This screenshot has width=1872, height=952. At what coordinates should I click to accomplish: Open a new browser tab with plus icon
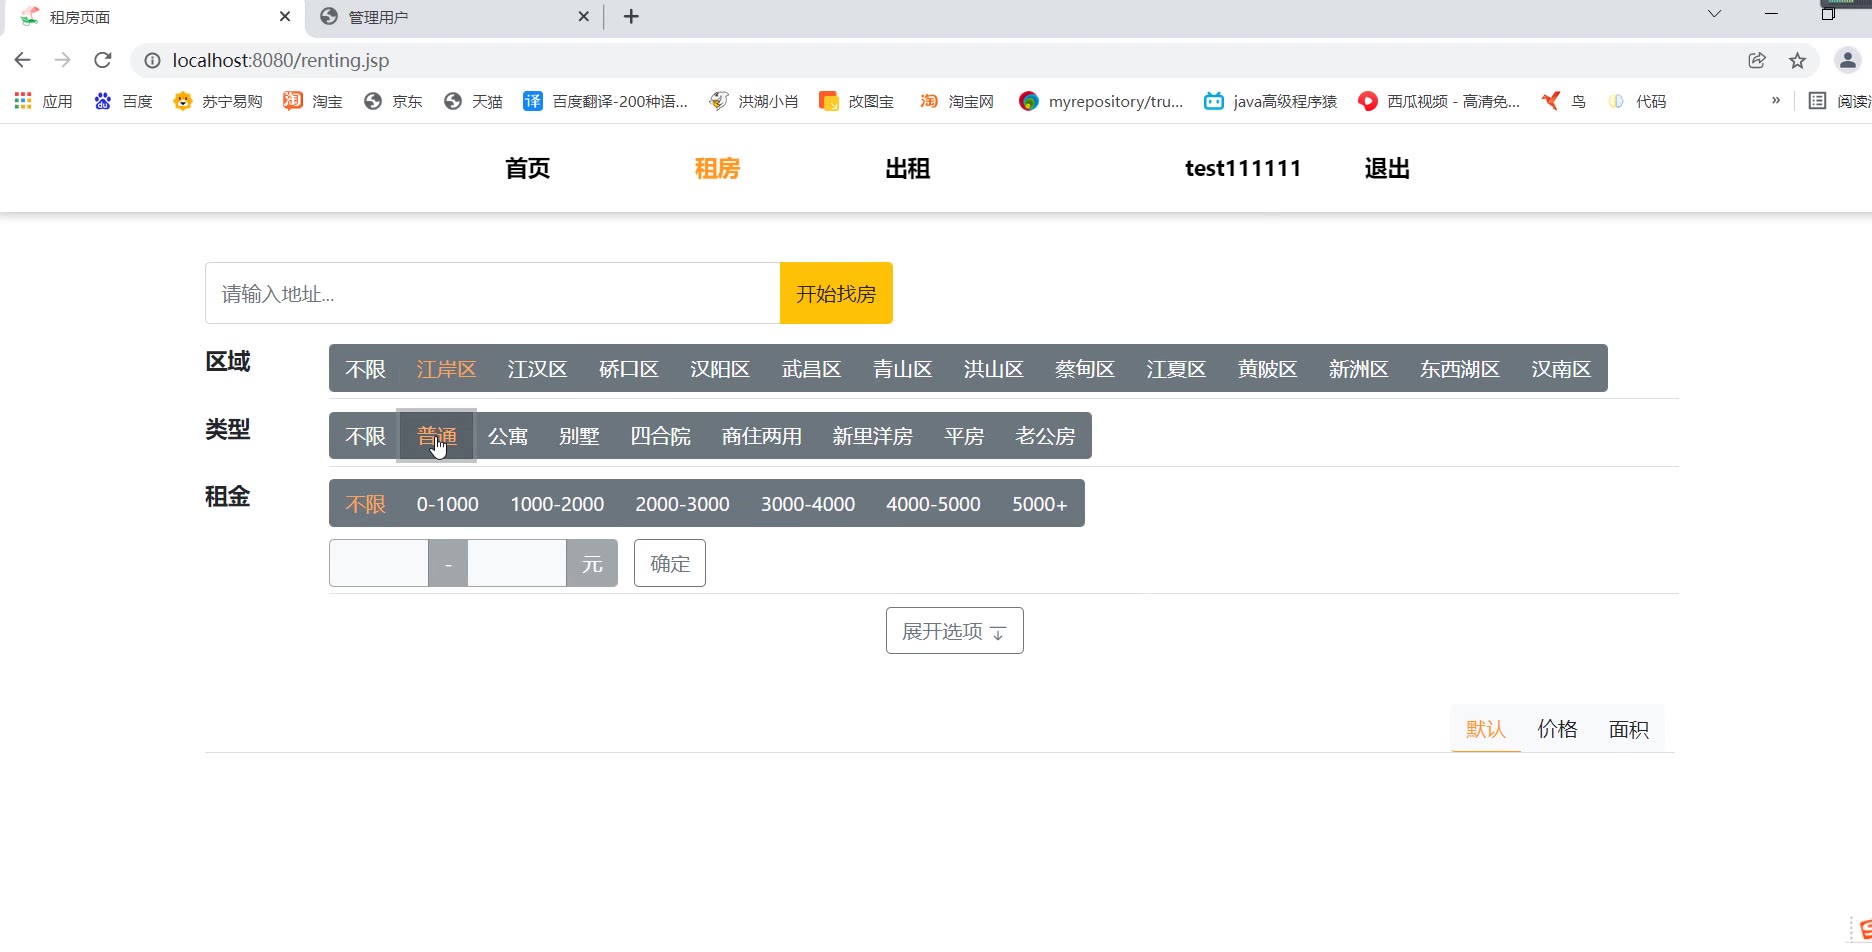point(631,17)
